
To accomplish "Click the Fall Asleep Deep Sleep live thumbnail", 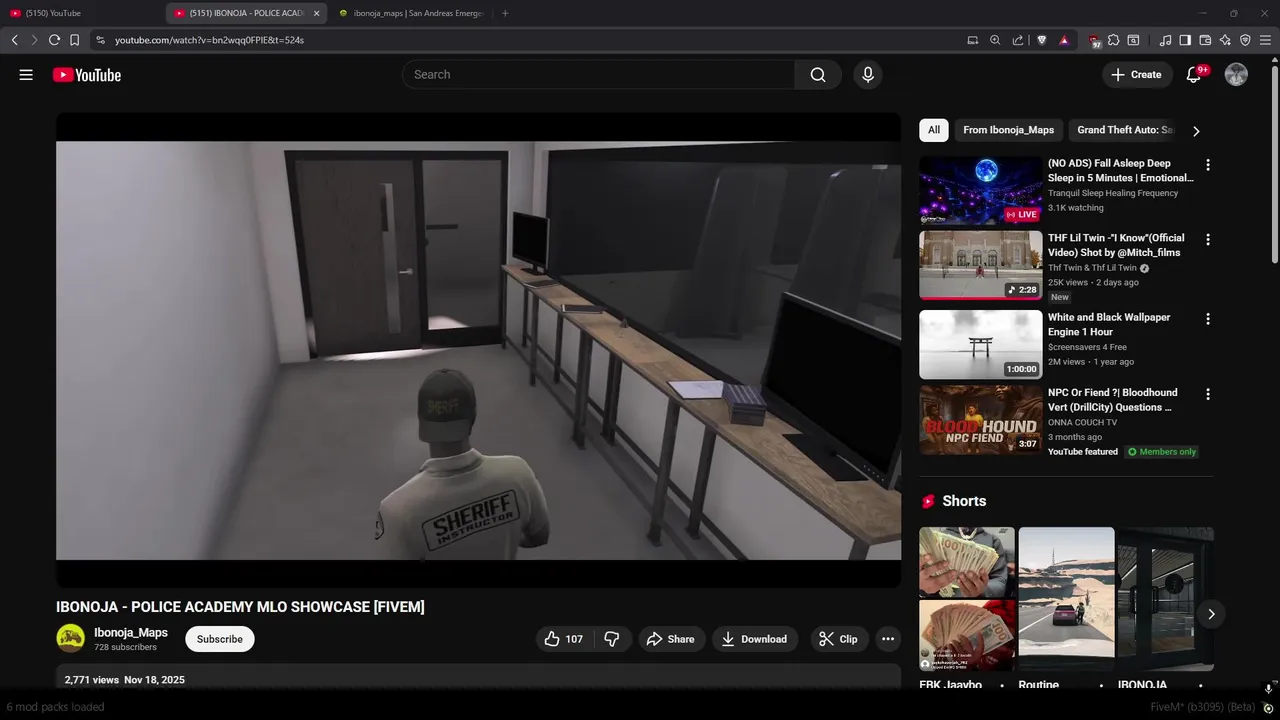I will 981,190.
